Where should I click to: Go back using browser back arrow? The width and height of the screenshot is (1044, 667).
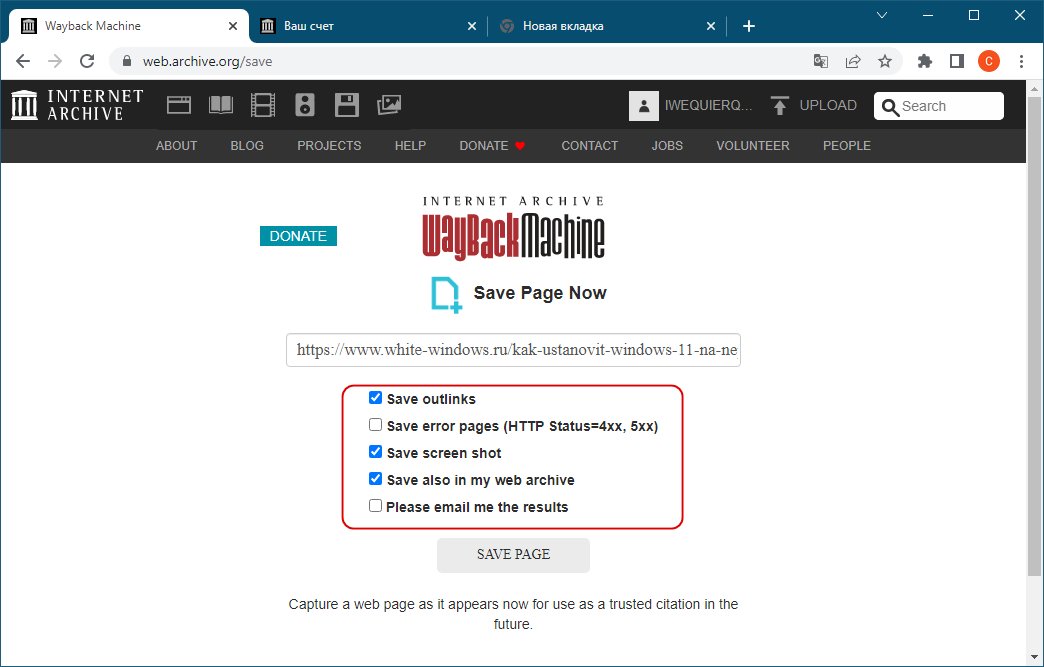[23, 61]
